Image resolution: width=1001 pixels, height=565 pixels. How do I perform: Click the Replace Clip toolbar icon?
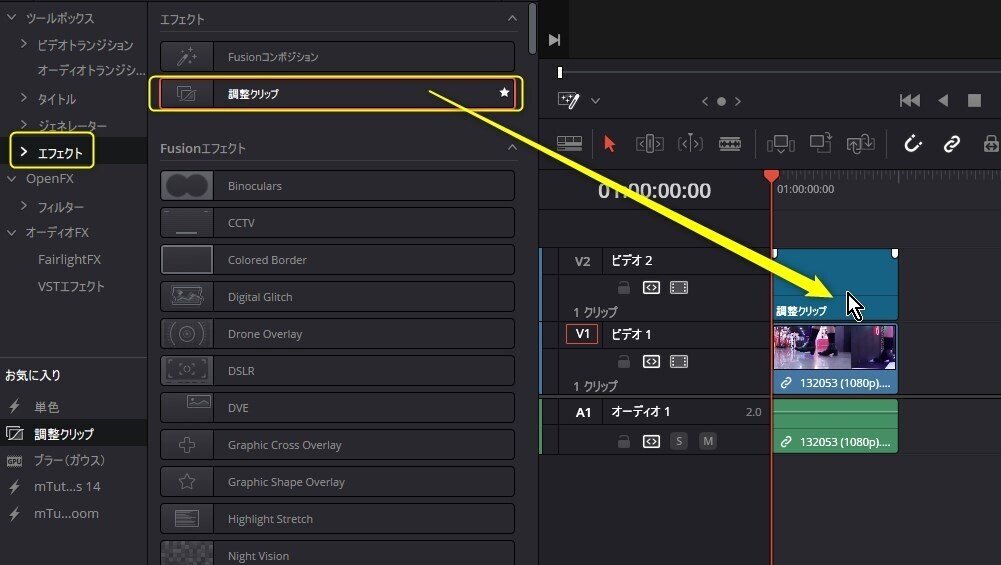[x=860, y=144]
